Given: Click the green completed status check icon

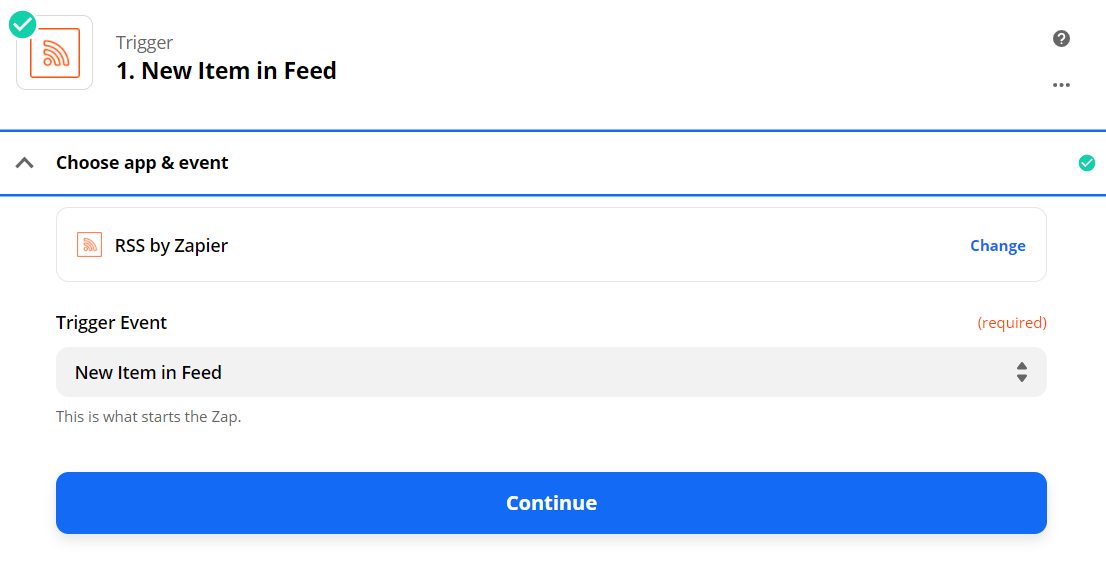Looking at the screenshot, I should pyautogui.click(x=1087, y=163).
